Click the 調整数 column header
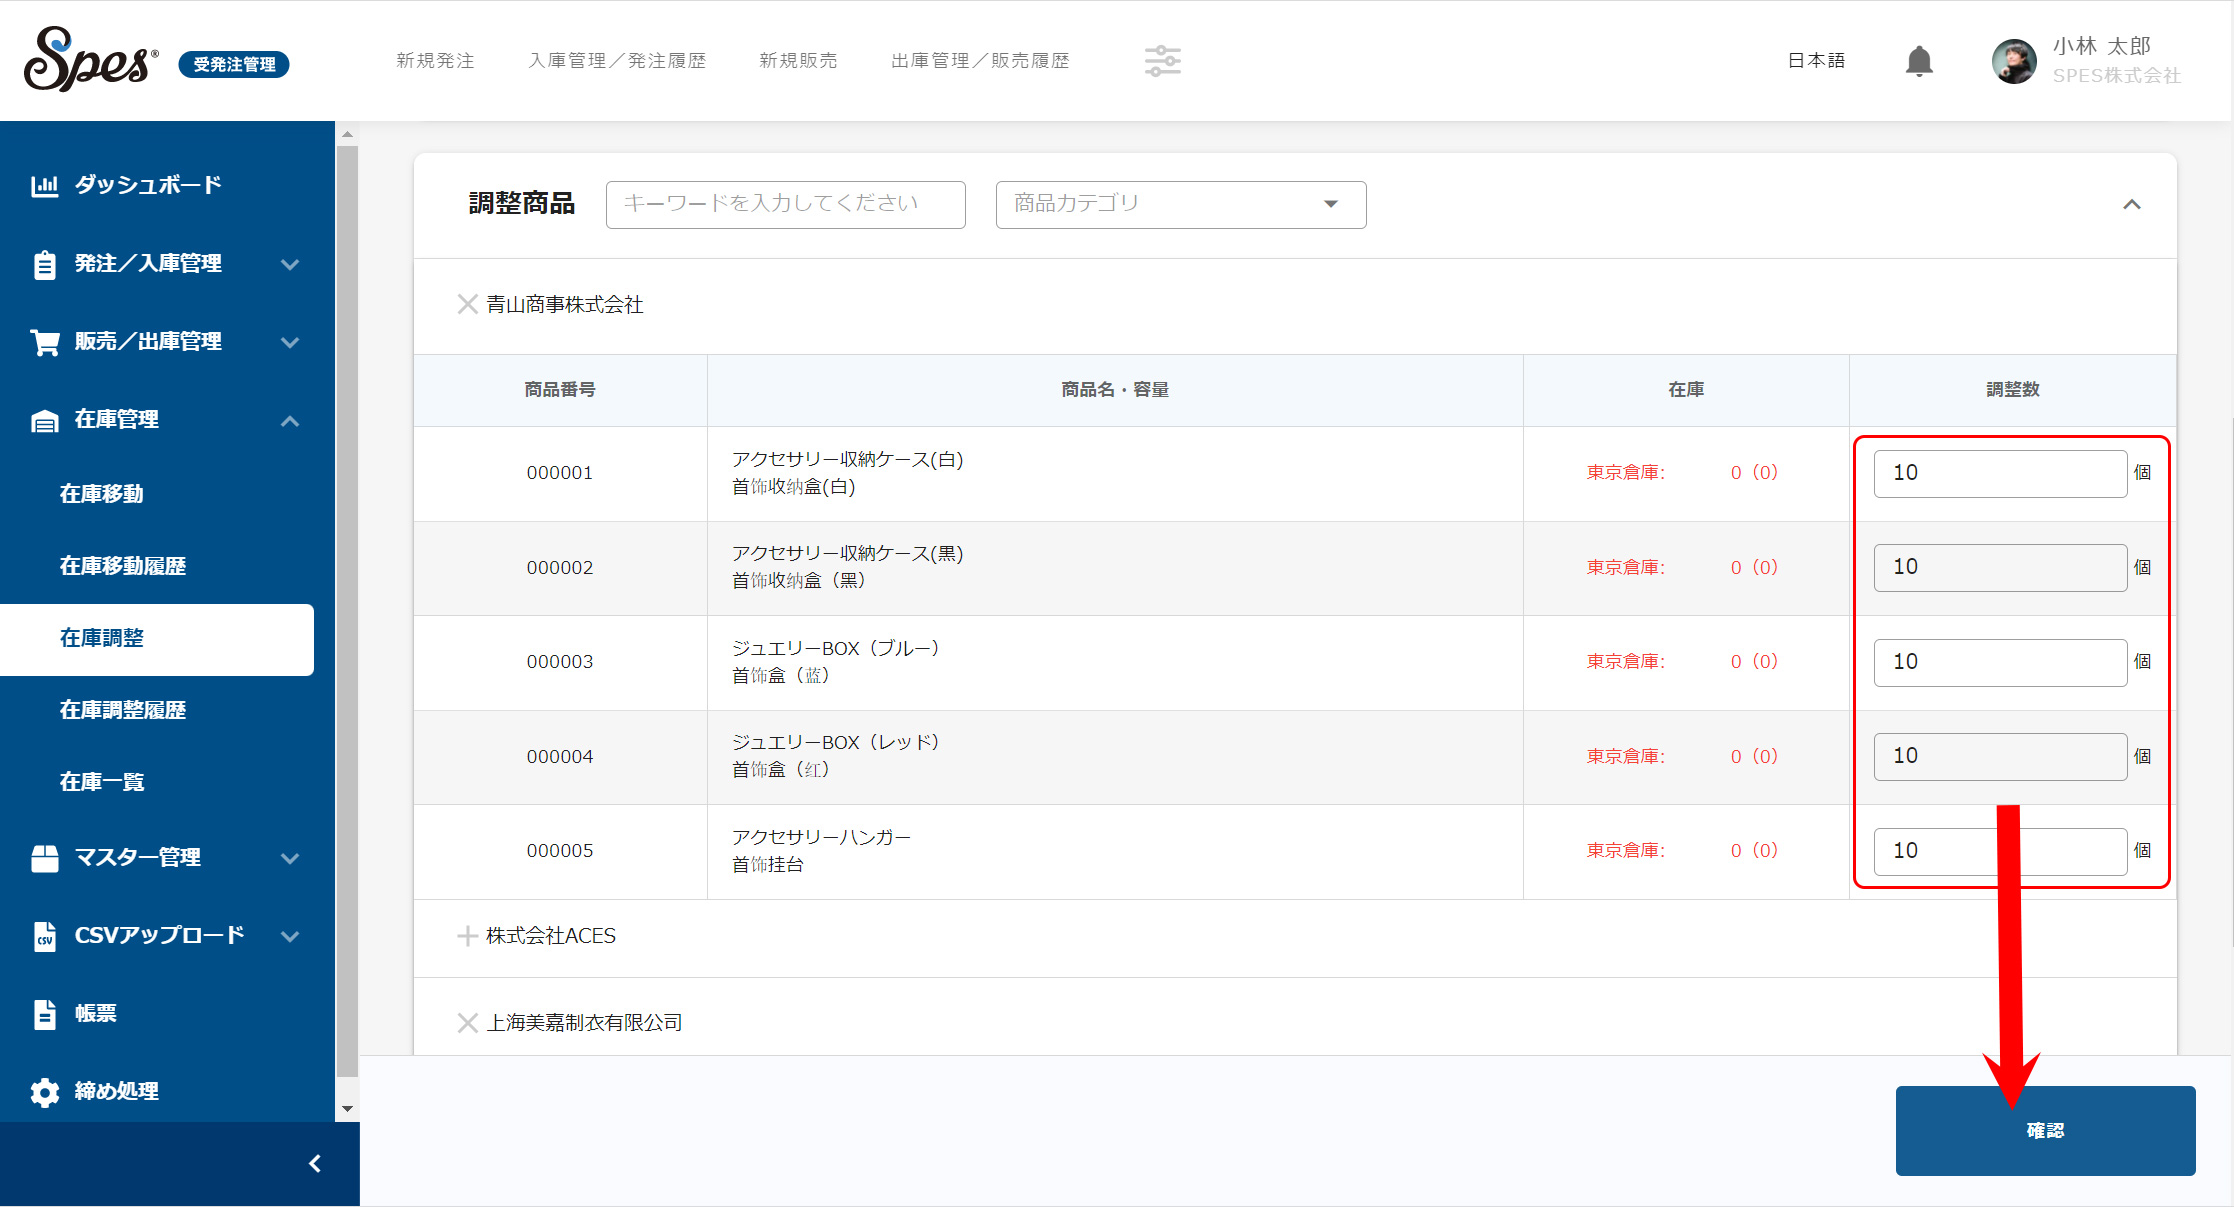 (x=2012, y=390)
